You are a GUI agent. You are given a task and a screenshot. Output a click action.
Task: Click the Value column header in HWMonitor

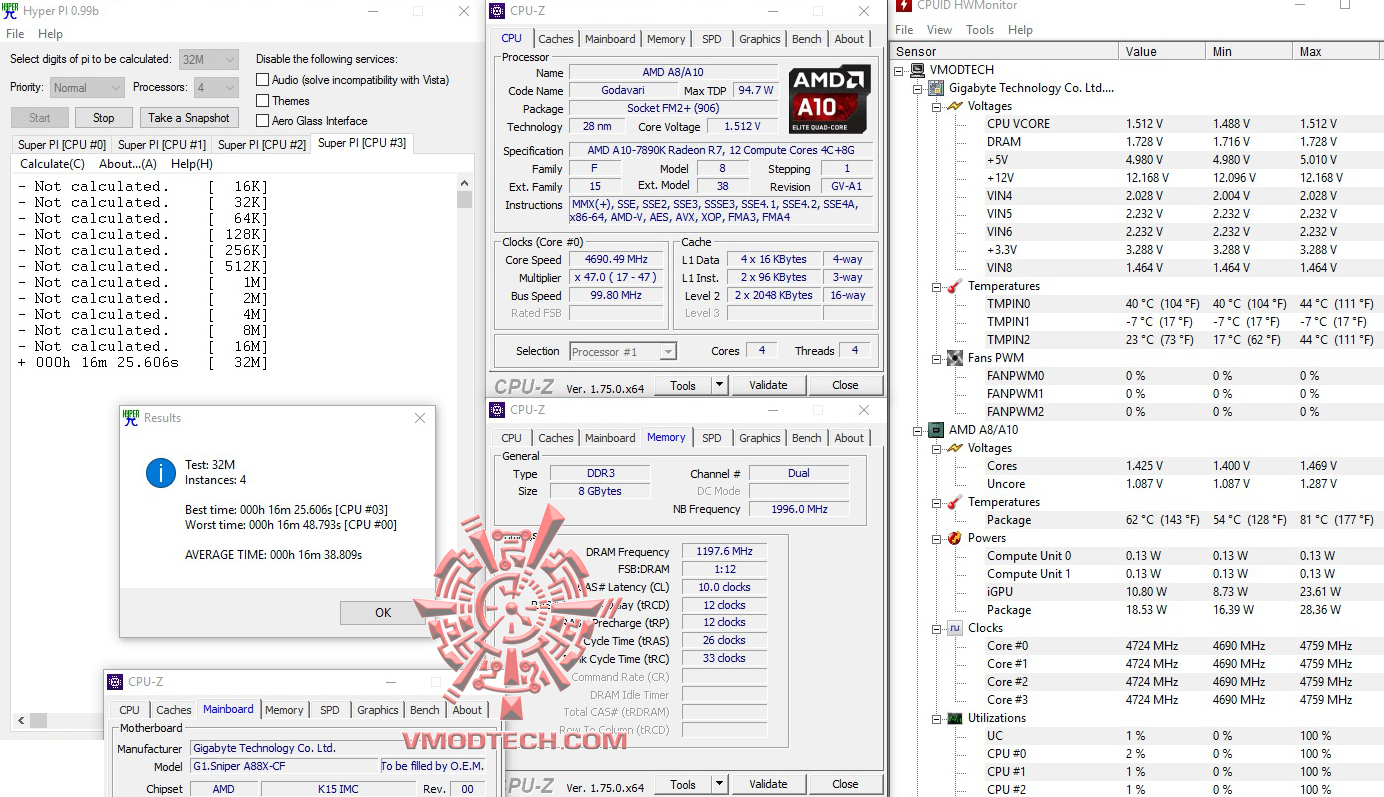pyautogui.click(x=1162, y=51)
